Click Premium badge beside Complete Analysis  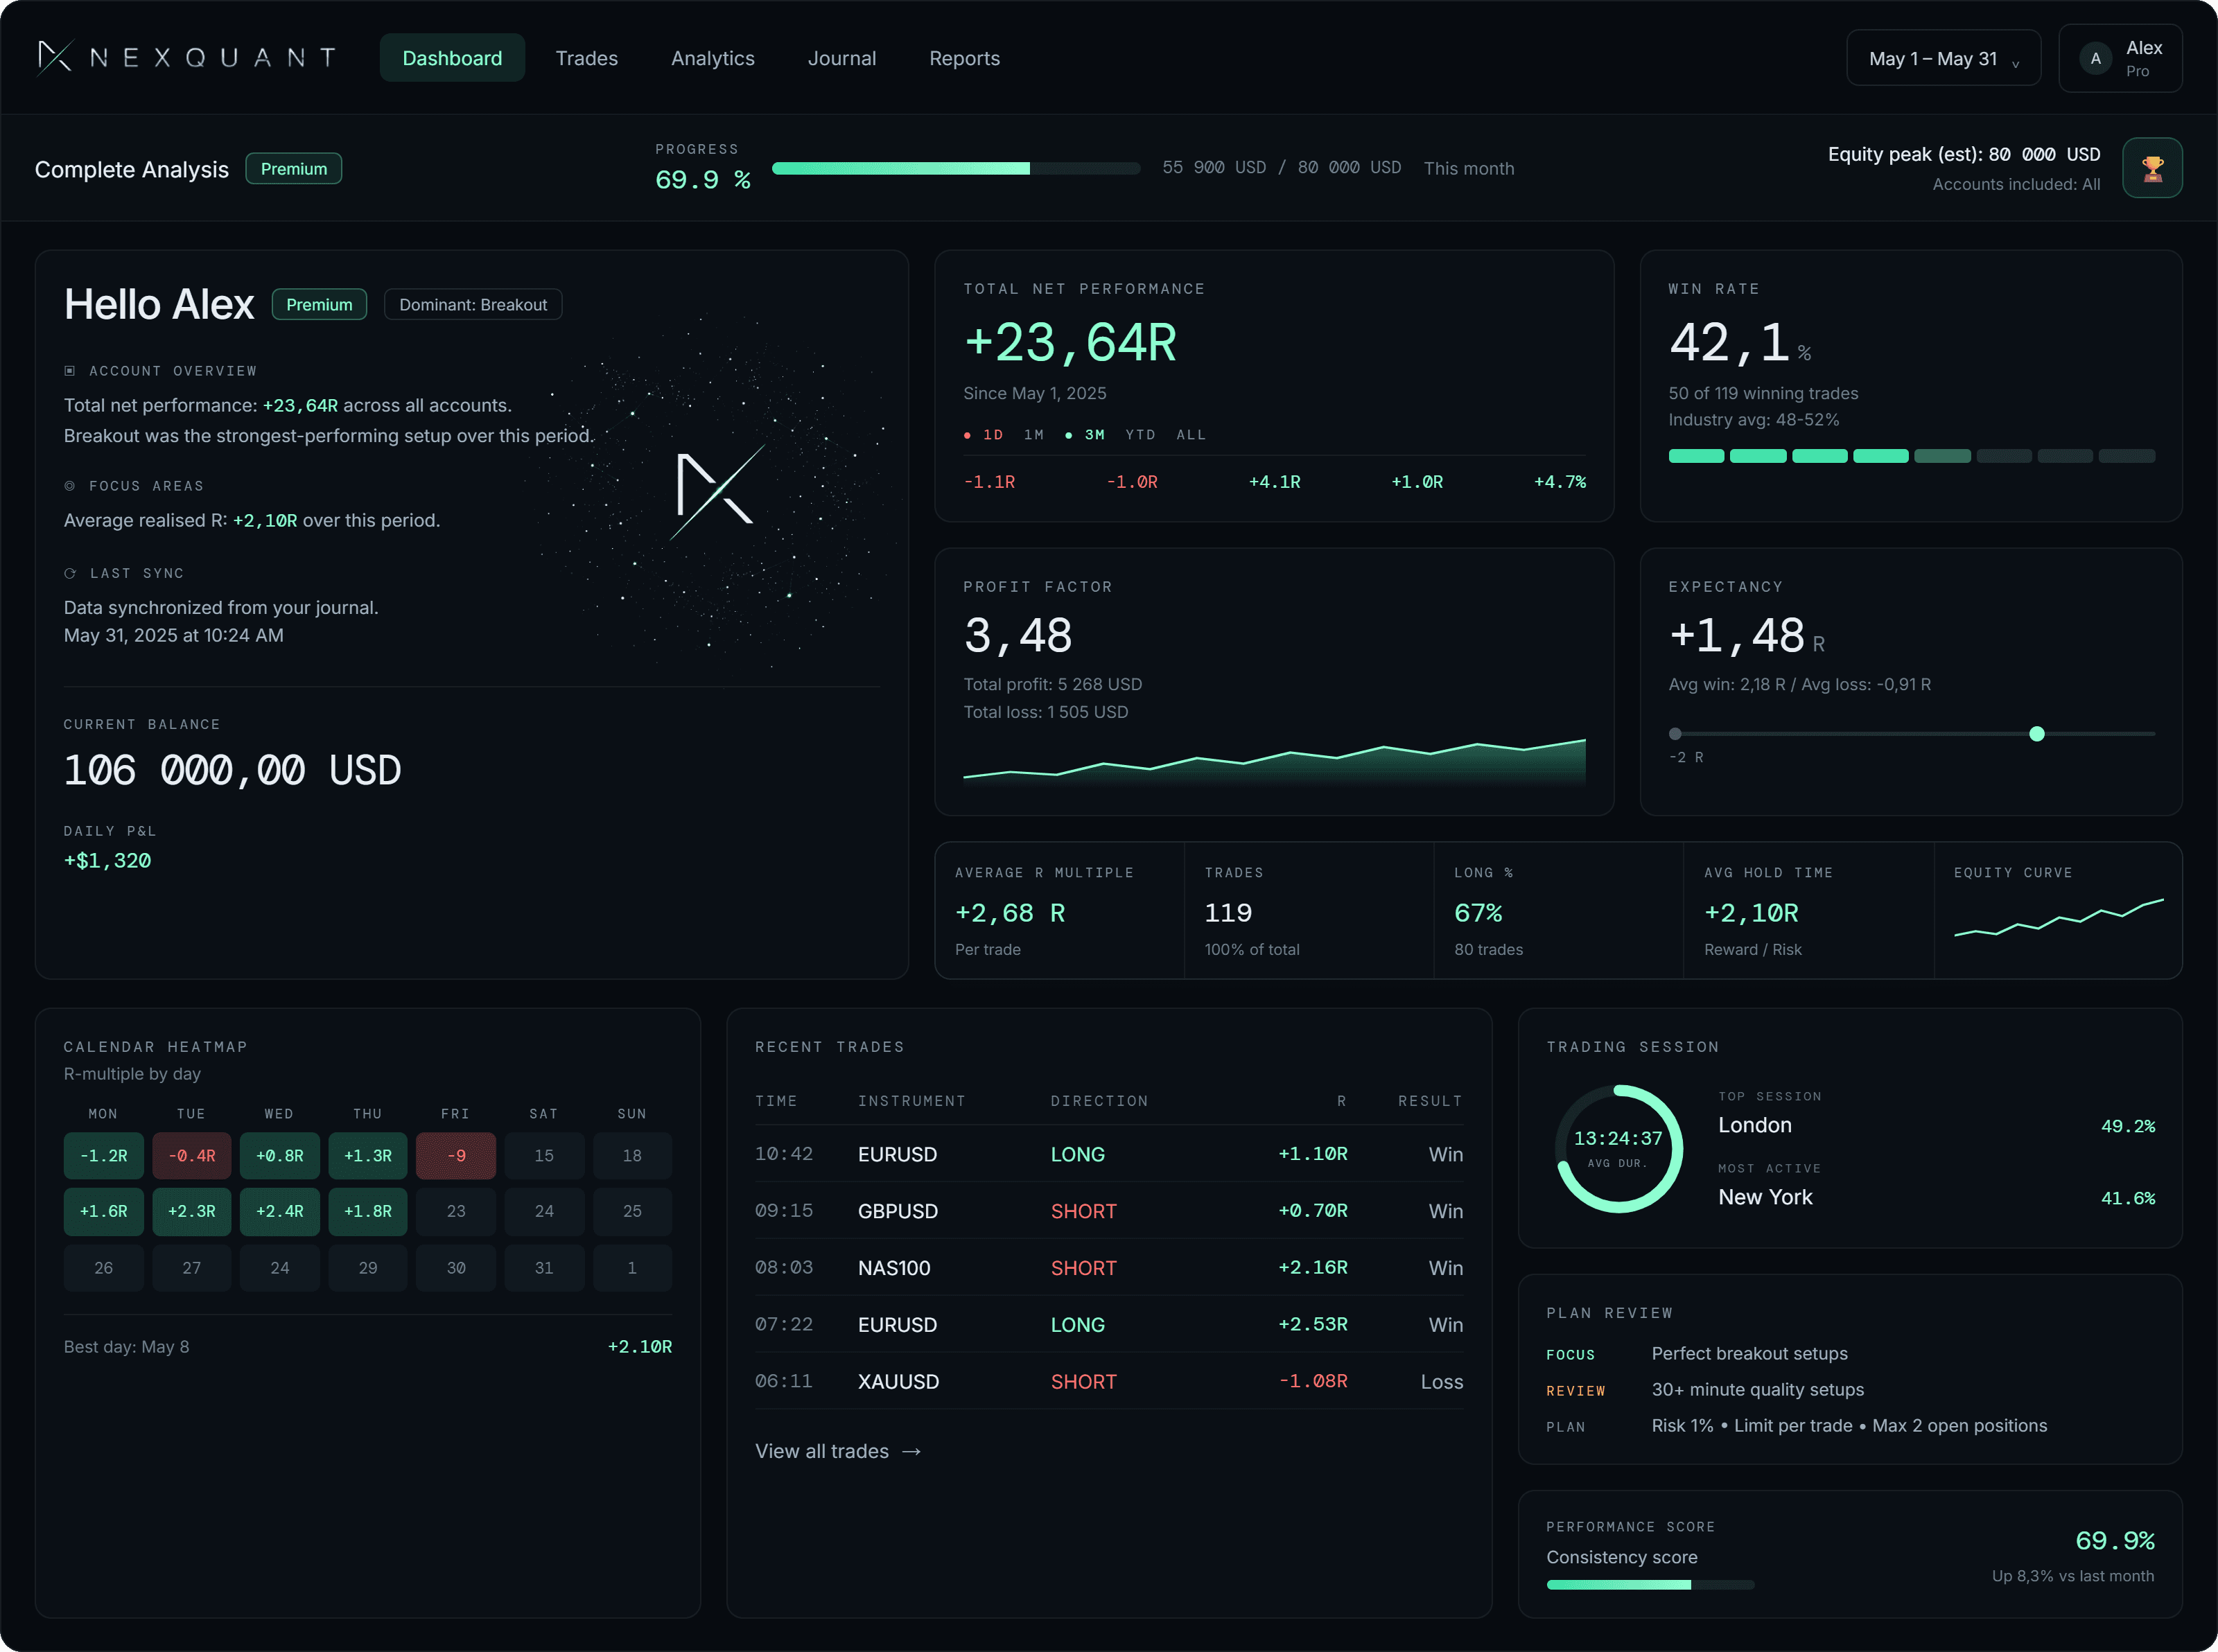[294, 169]
